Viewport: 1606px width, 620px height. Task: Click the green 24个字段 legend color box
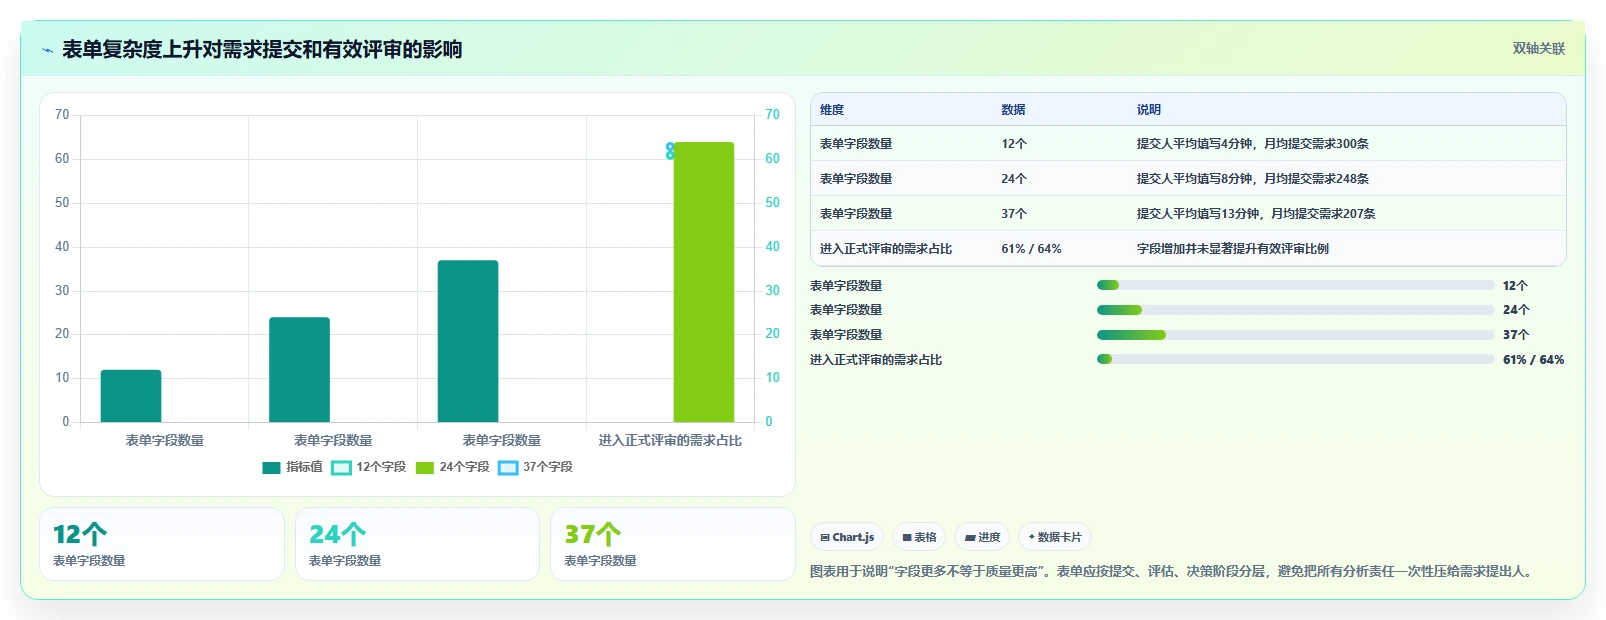[x=424, y=467]
